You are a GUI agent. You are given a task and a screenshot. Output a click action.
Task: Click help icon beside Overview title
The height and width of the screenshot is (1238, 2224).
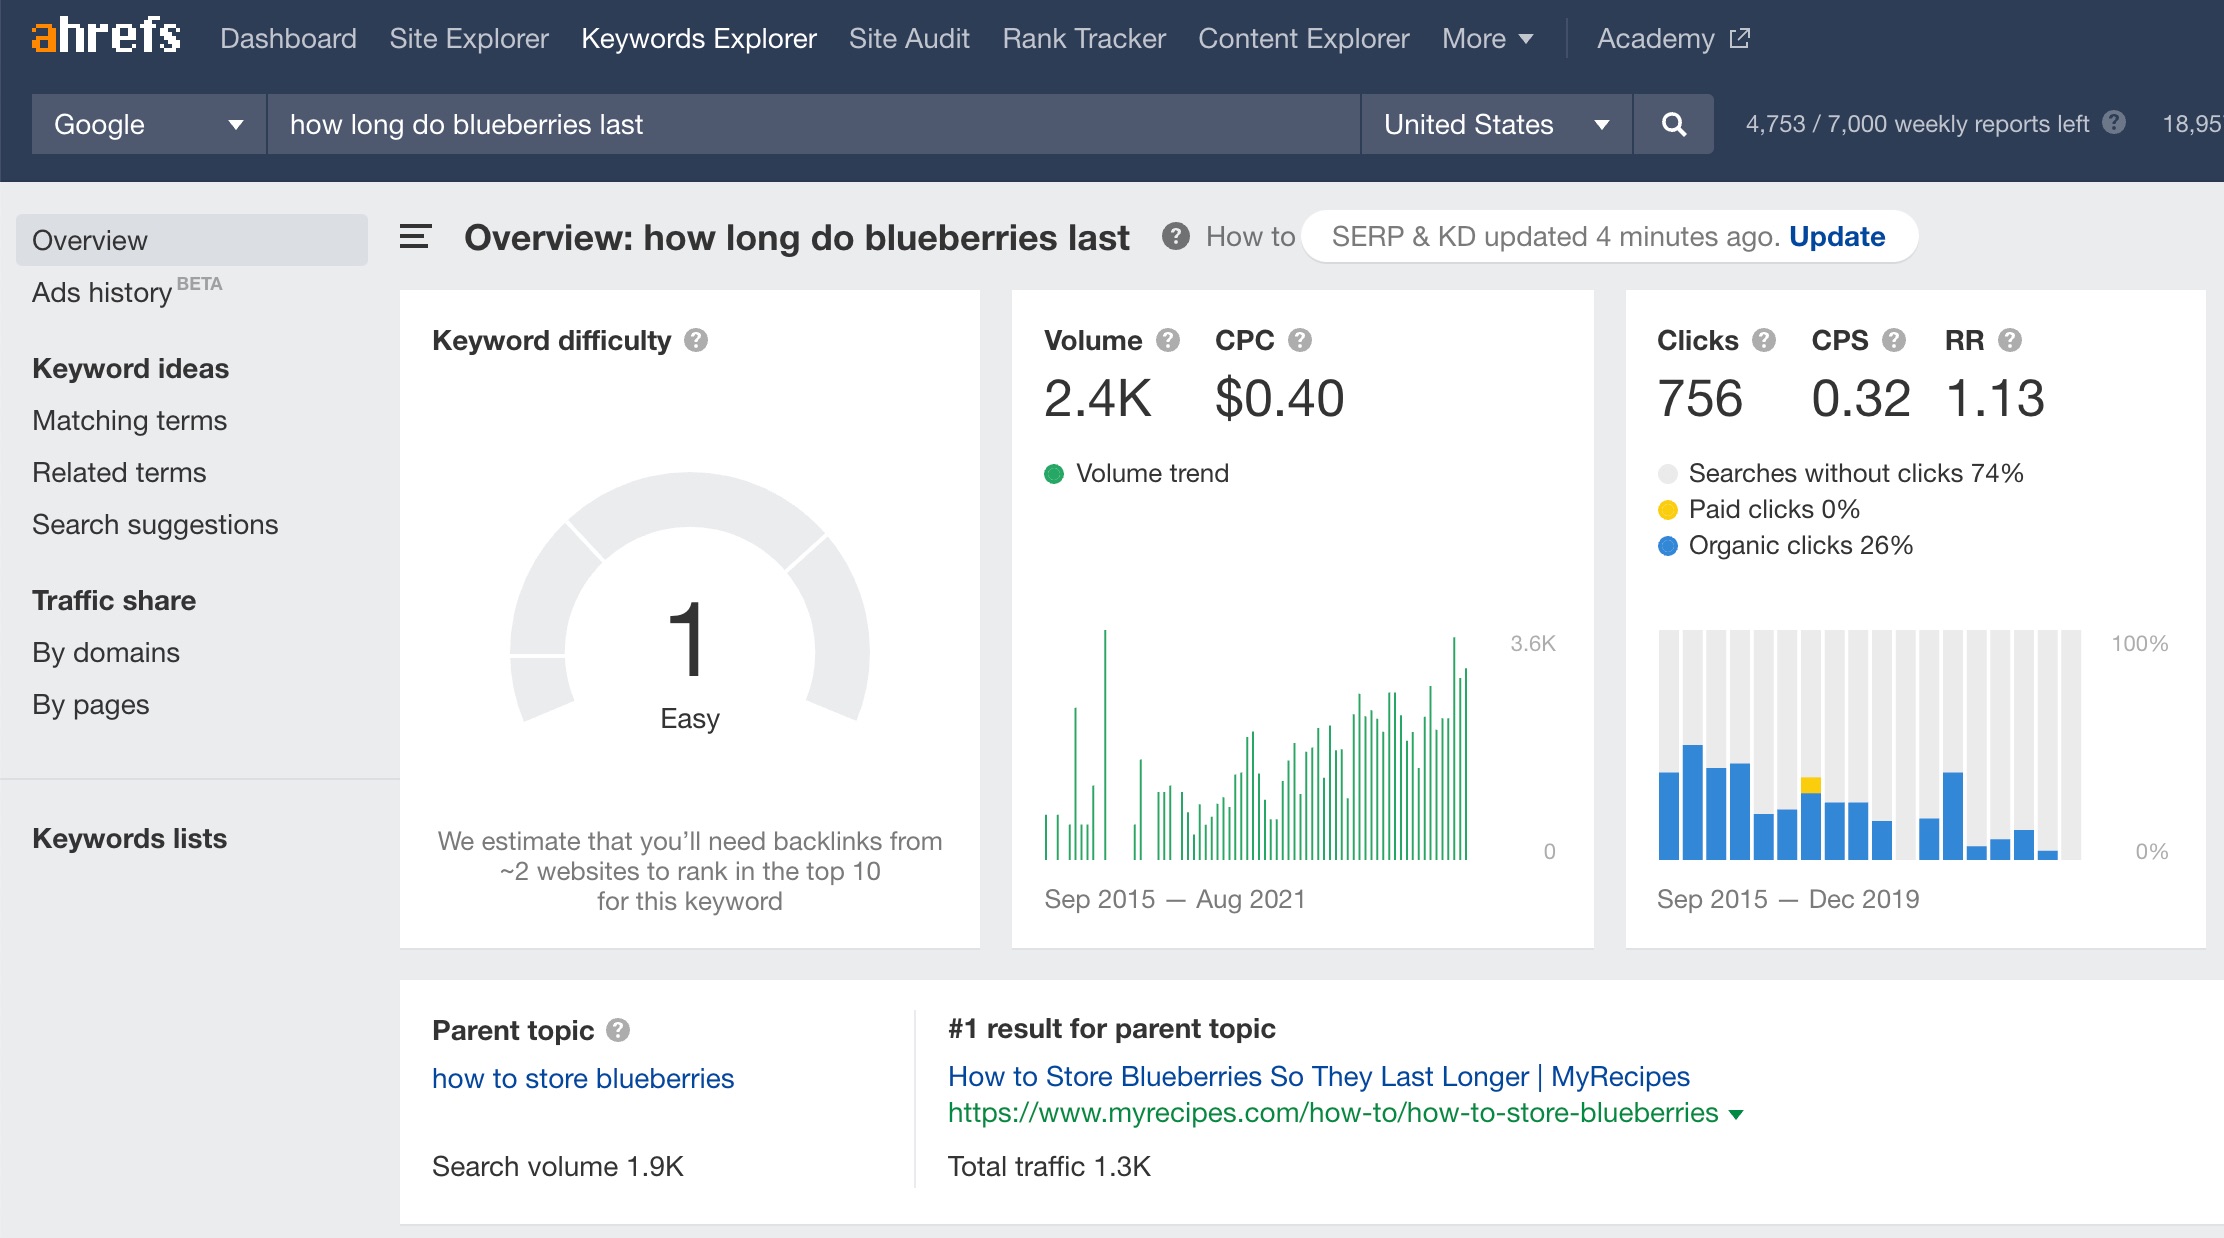point(1176,237)
